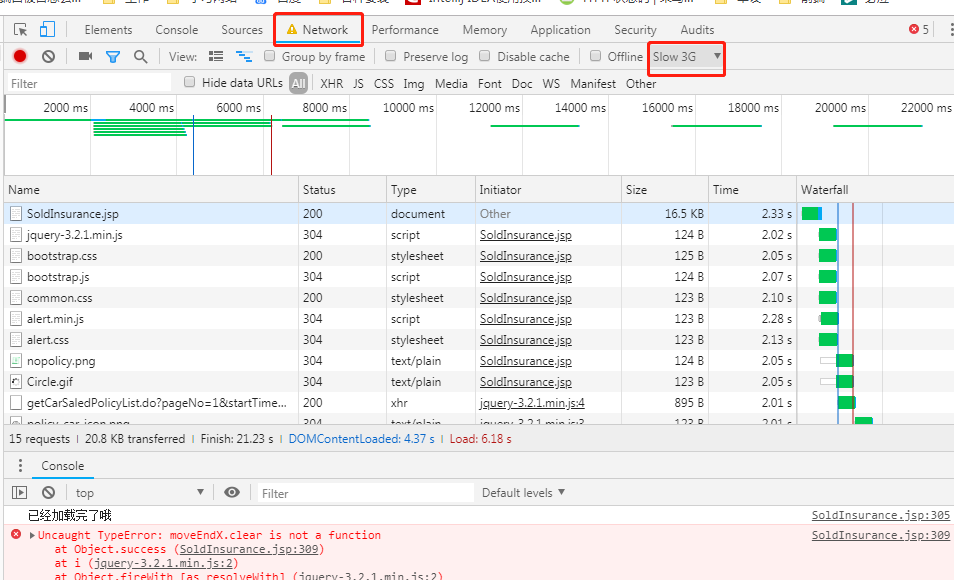This screenshot has height=580, width=954.
Task: Check Hide data URLs
Action: pos(189,82)
